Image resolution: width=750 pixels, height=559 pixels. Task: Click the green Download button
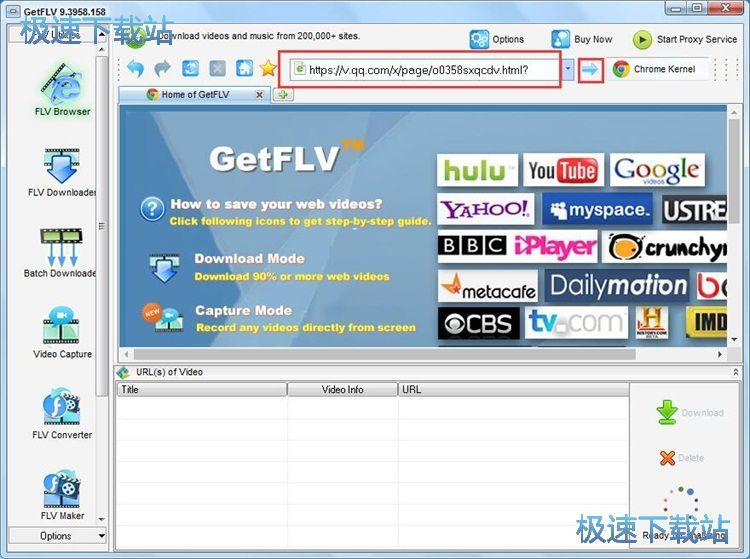tap(690, 412)
